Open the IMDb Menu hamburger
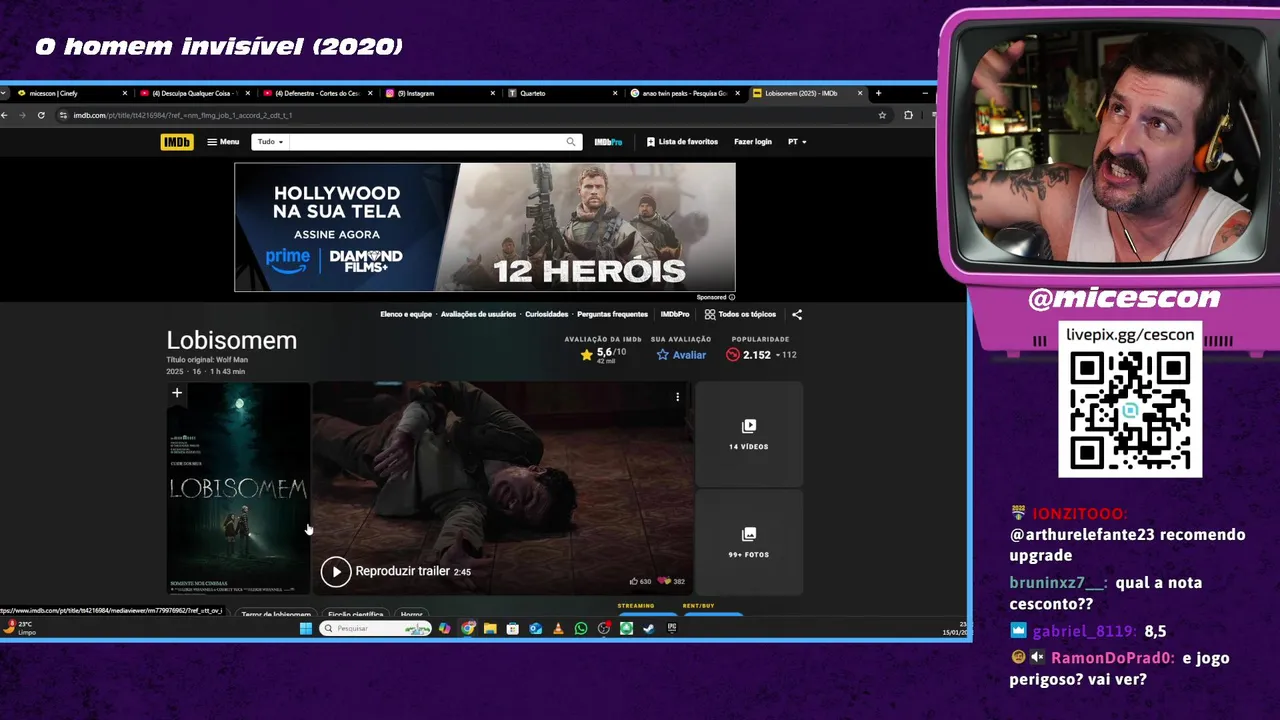This screenshot has width=1280, height=720. click(x=223, y=142)
